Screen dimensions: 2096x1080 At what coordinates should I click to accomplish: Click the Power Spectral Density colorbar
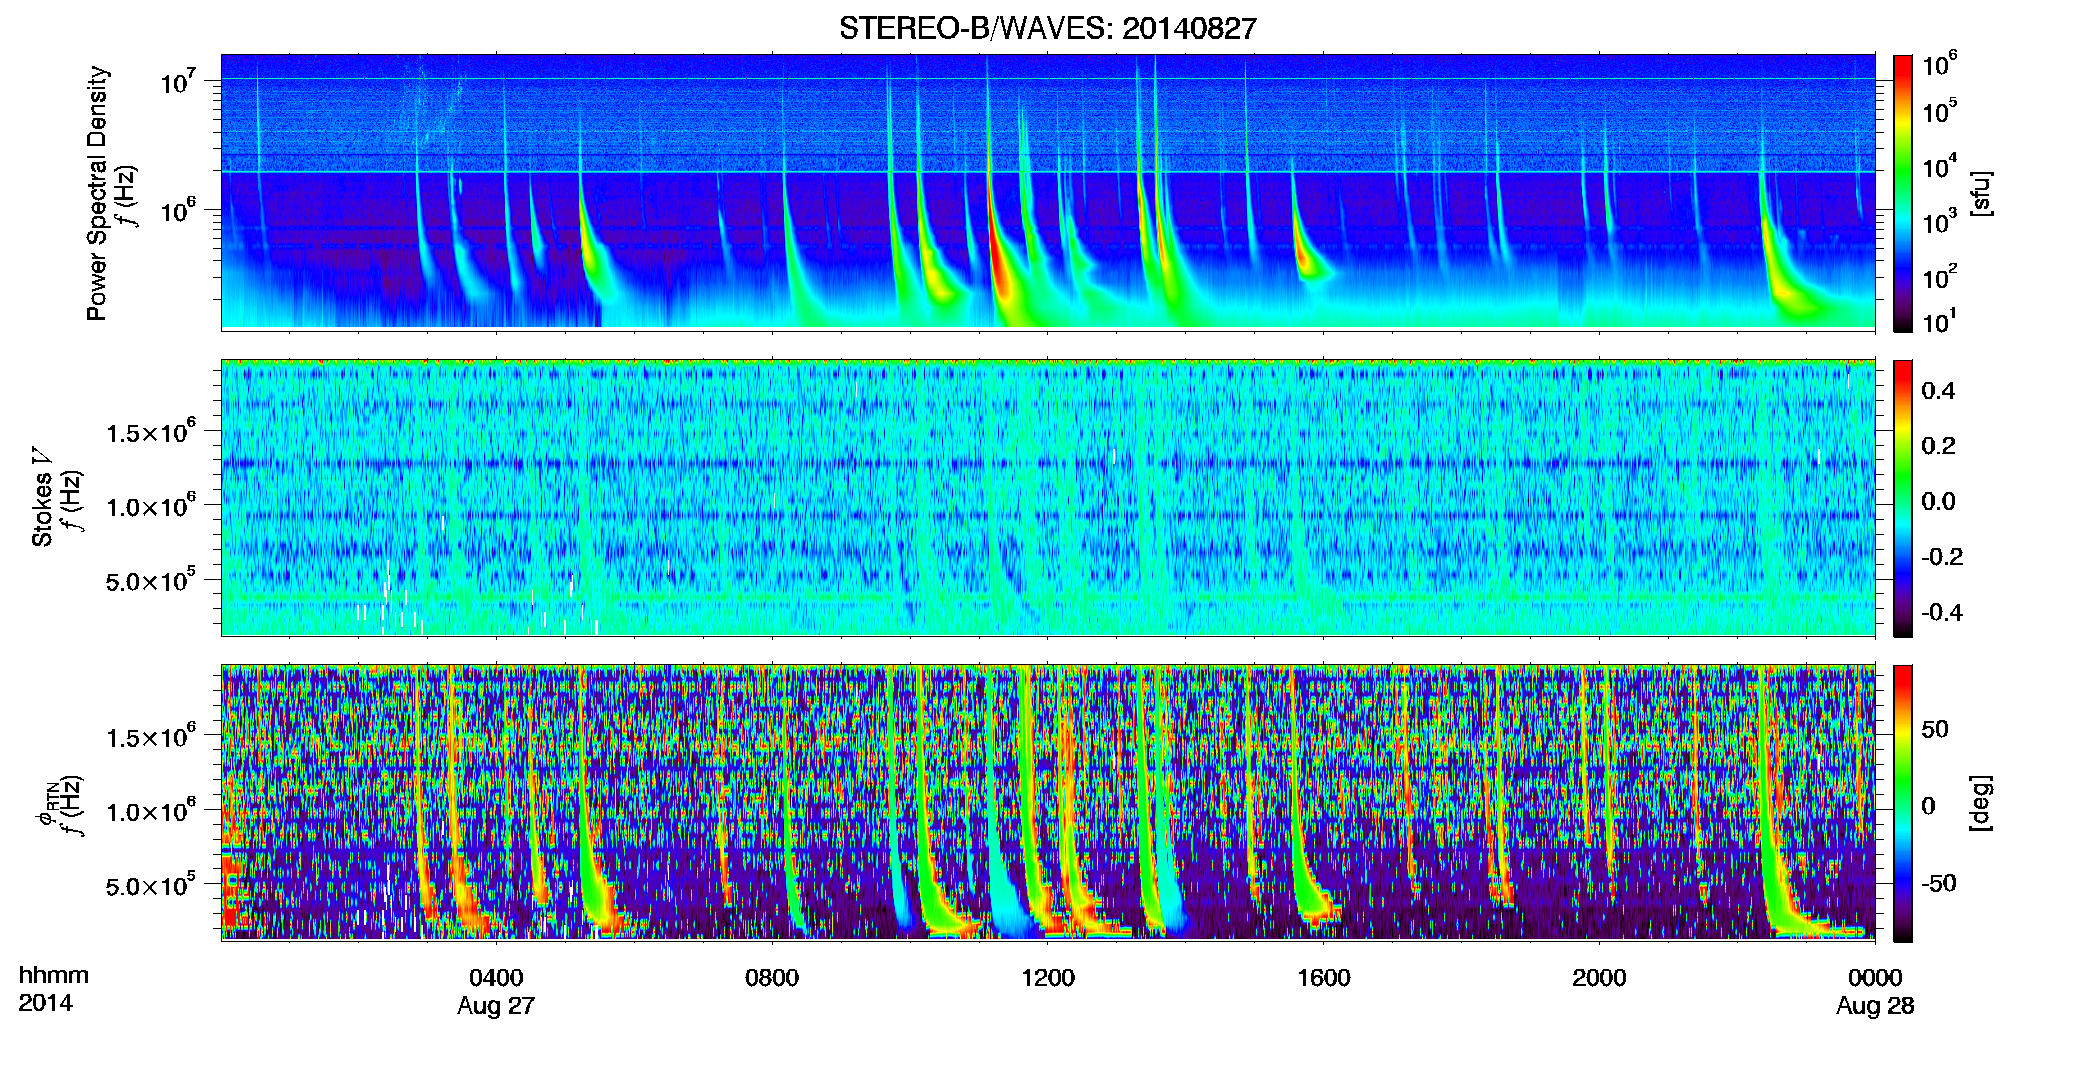click(1903, 193)
